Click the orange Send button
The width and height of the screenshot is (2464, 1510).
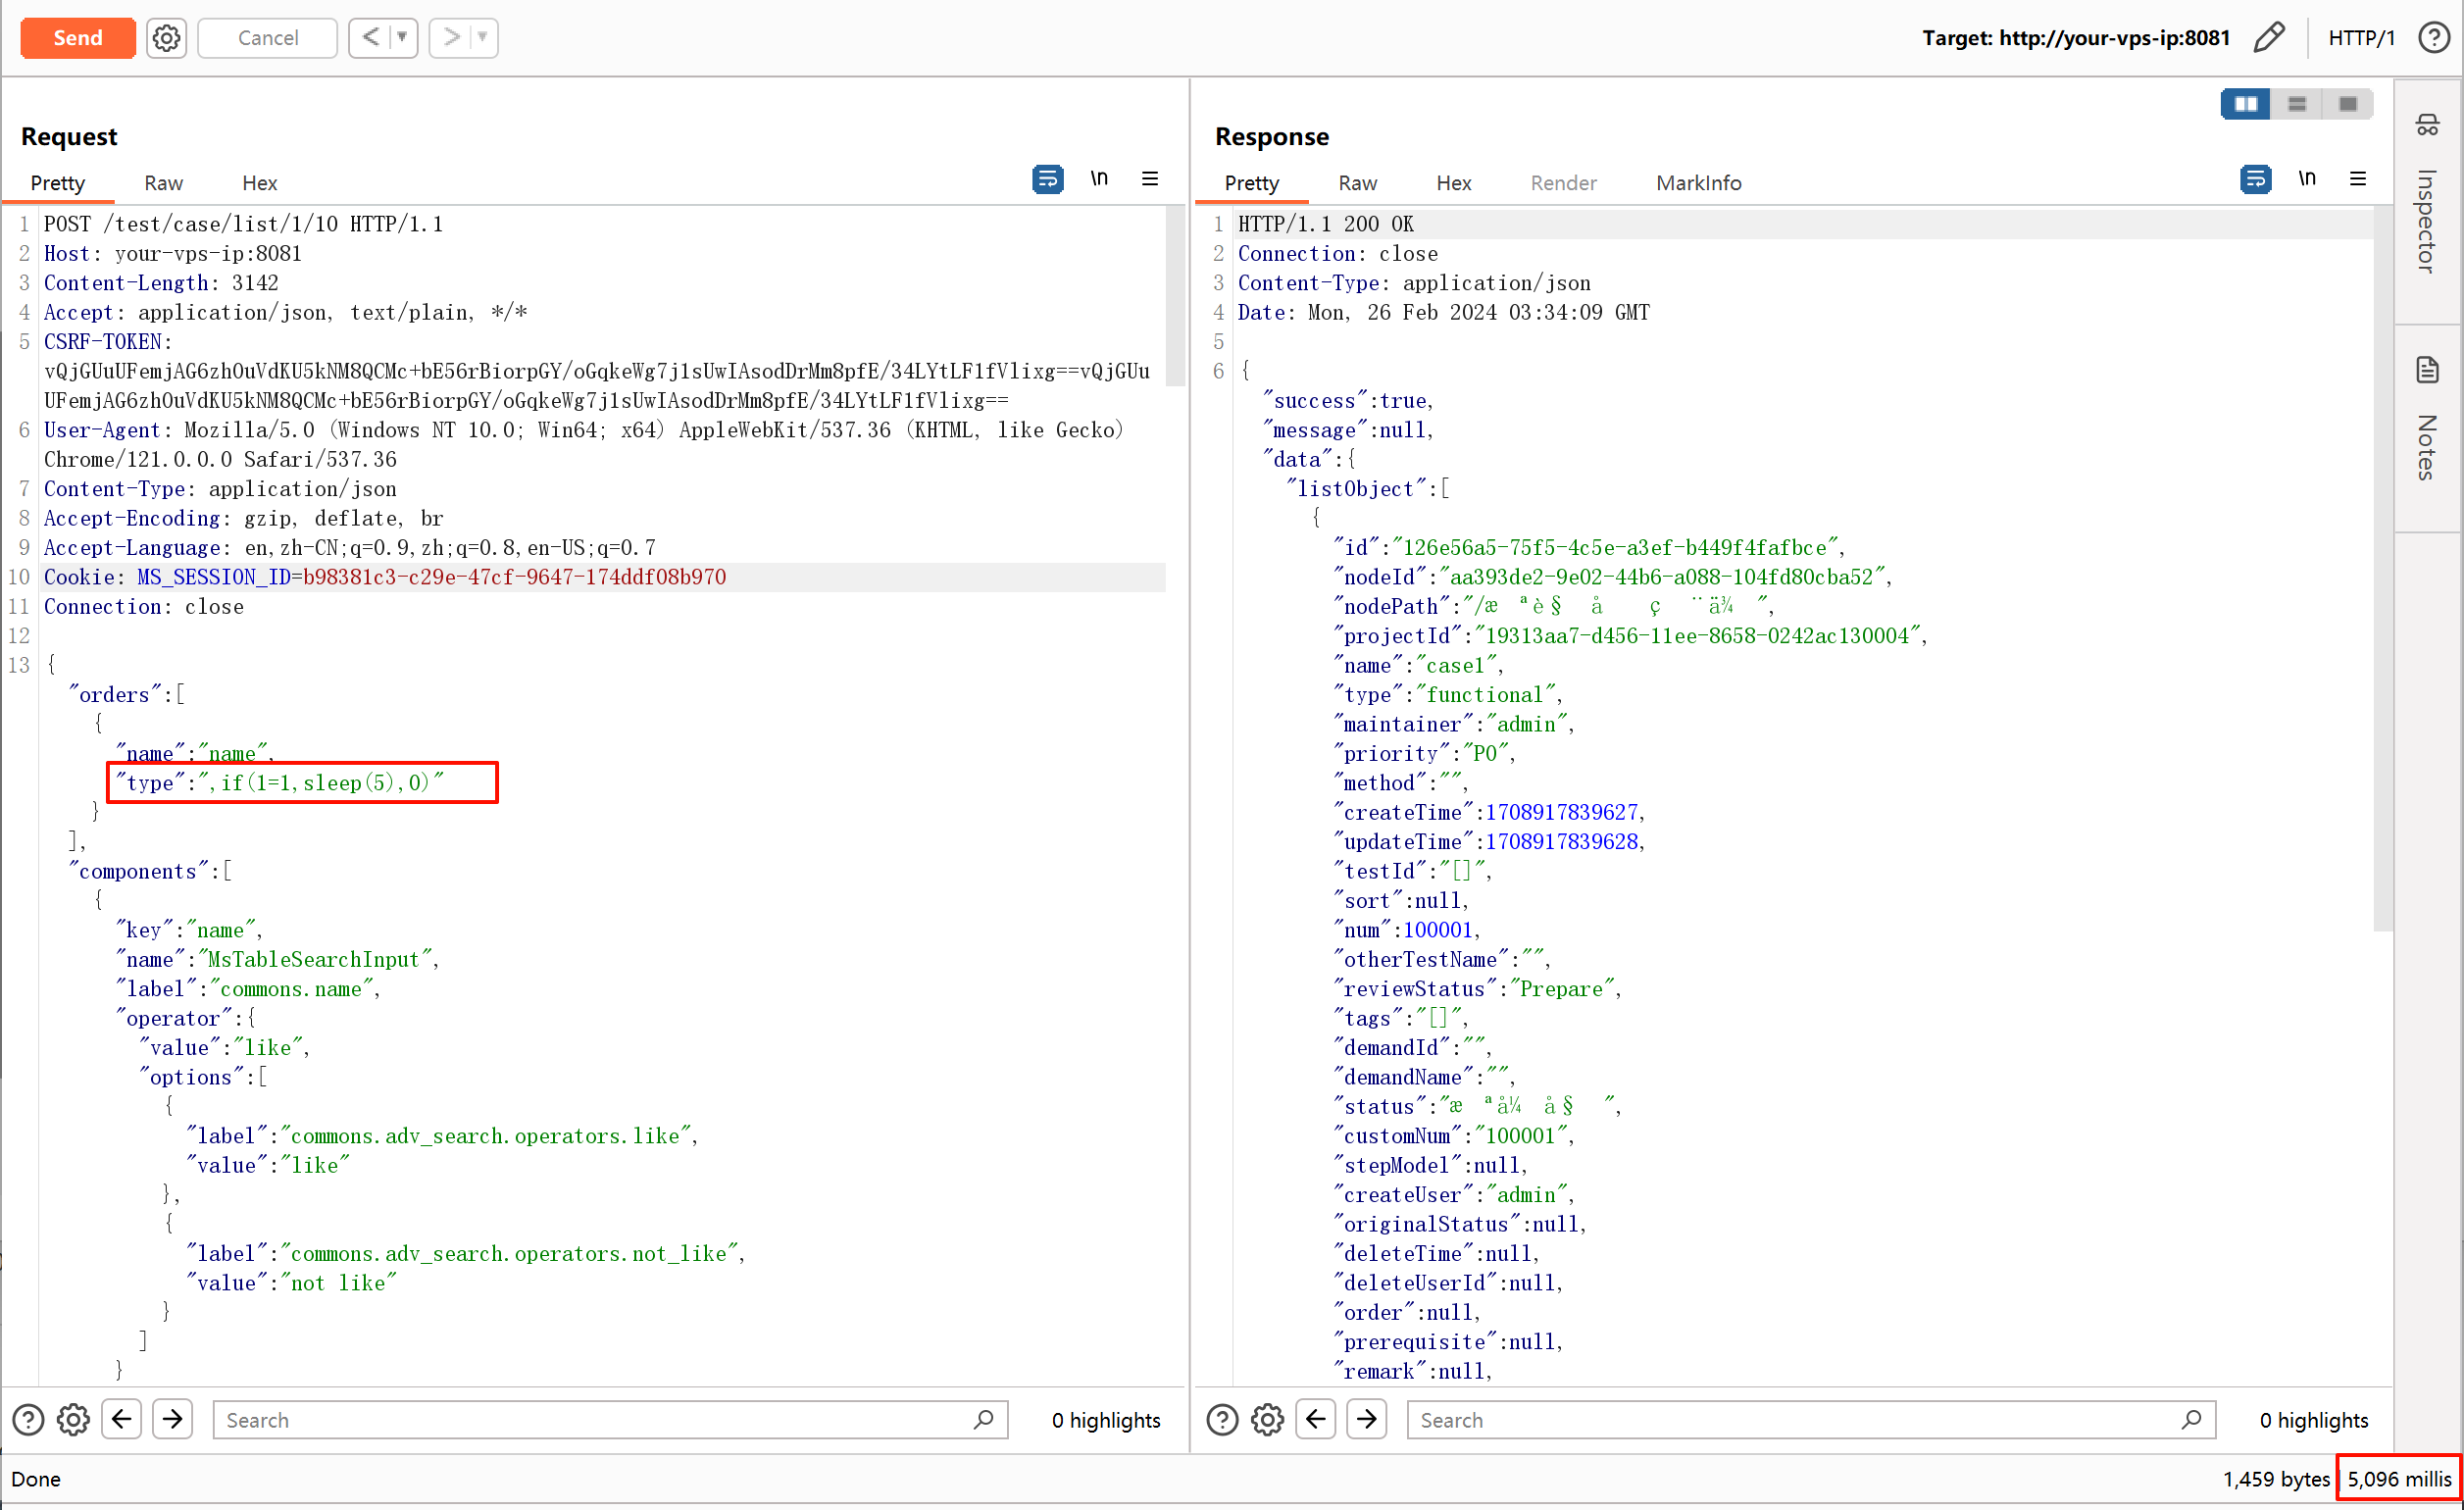click(x=78, y=38)
